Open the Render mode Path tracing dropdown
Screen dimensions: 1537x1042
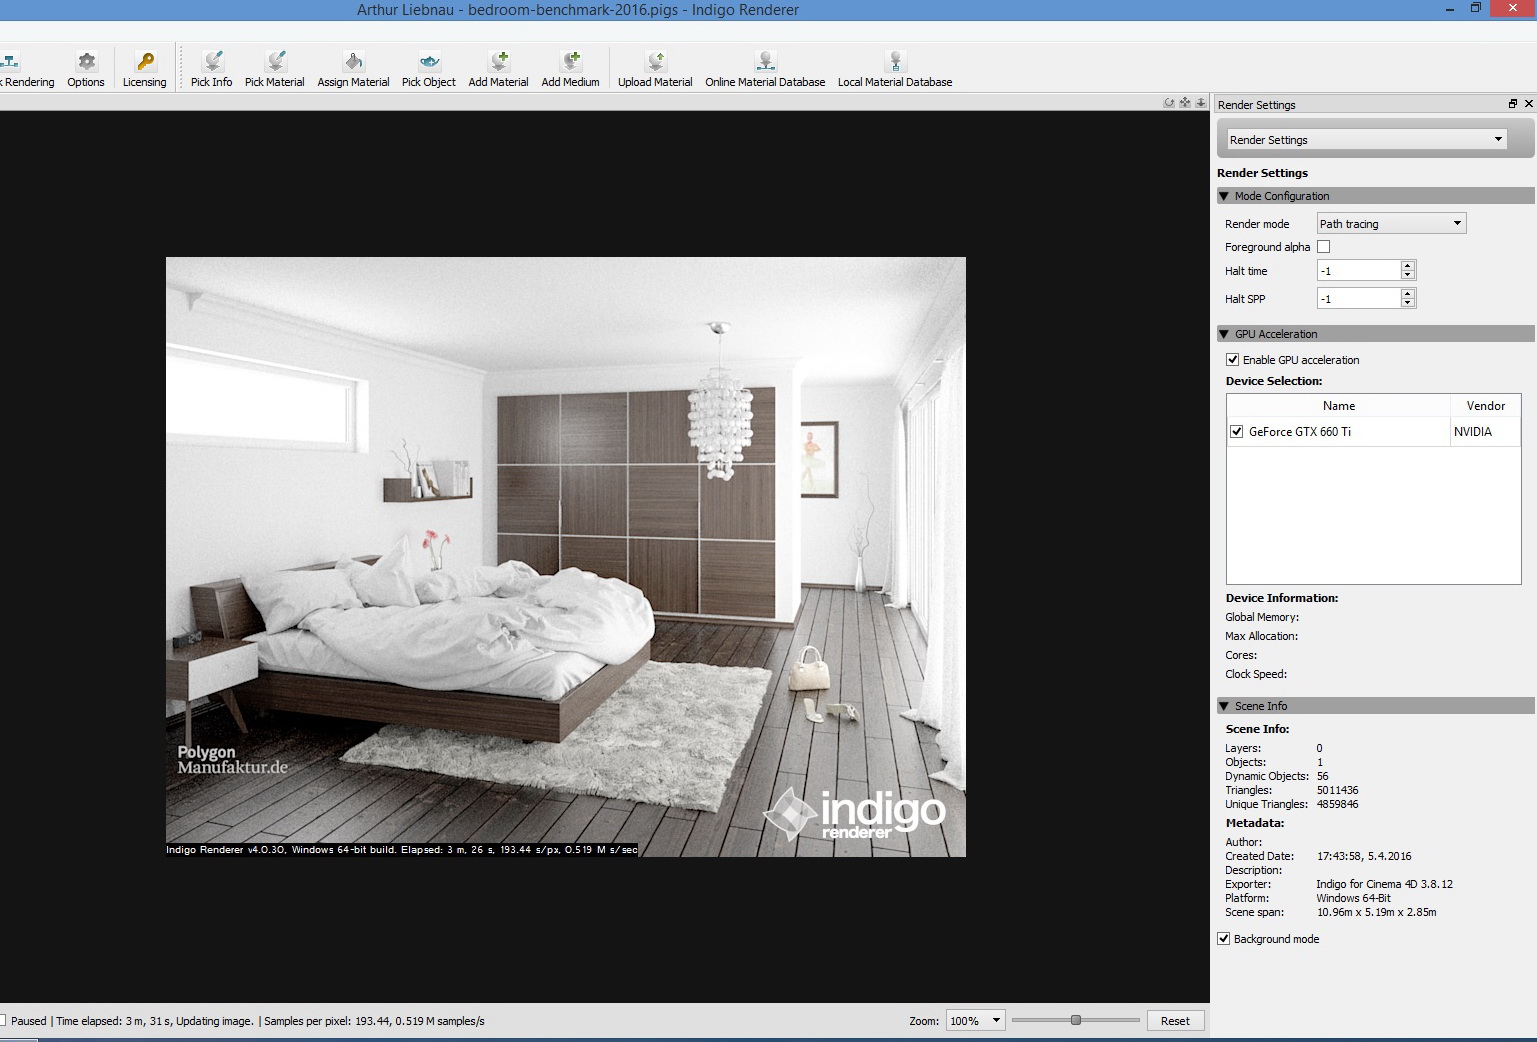pos(1390,224)
